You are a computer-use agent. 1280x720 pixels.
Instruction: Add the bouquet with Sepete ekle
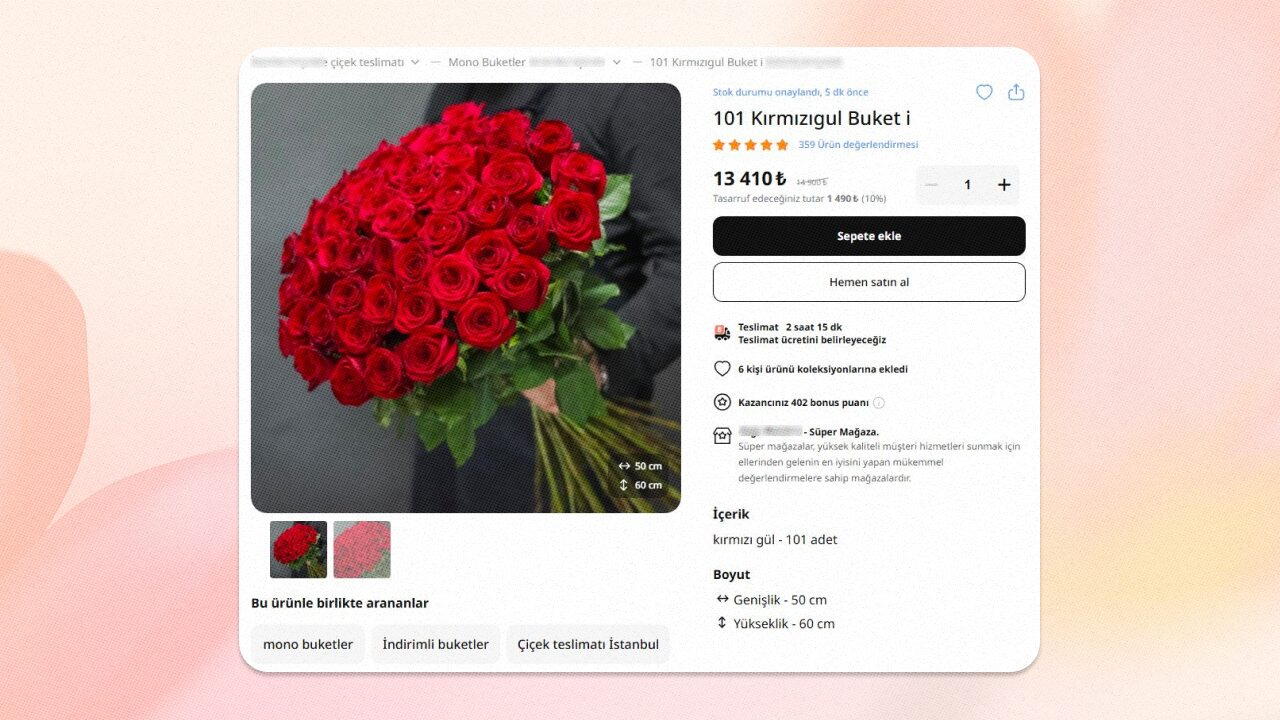pyautogui.click(x=869, y=236)
